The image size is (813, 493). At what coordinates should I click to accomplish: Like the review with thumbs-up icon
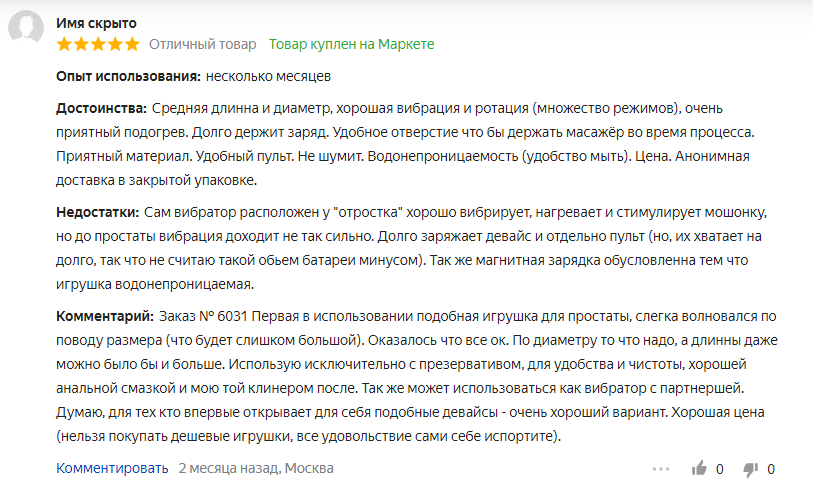coord(699,468)
